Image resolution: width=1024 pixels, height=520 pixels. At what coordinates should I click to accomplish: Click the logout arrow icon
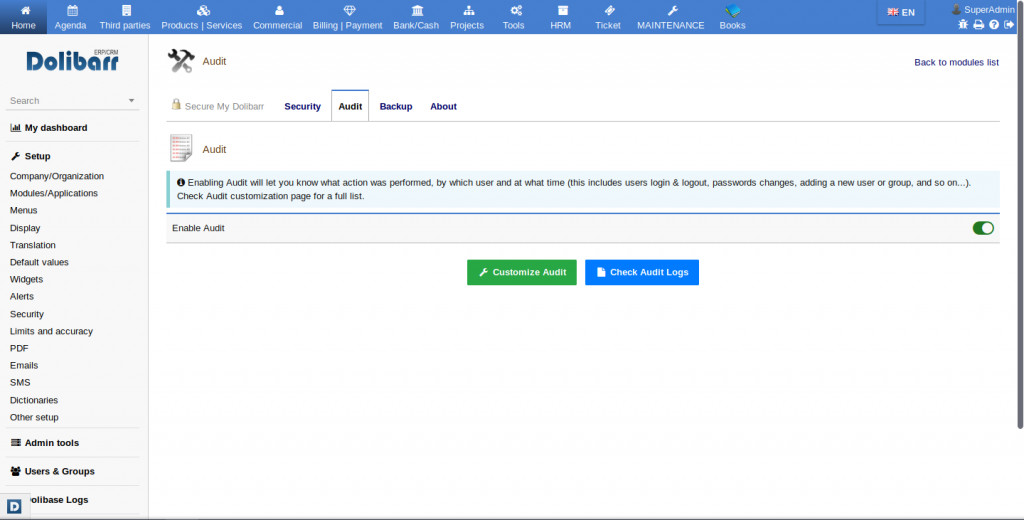tap(1009, 24)
